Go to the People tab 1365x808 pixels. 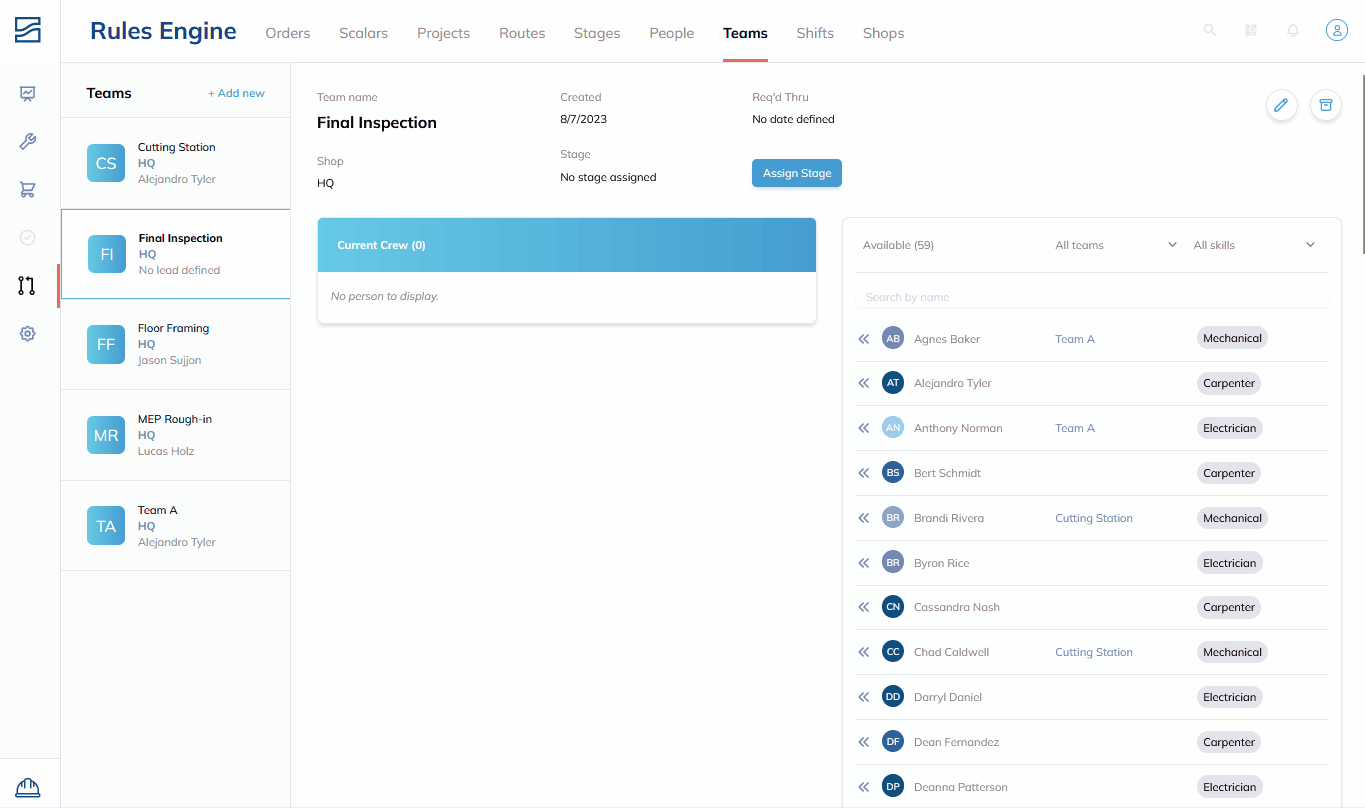672,33
